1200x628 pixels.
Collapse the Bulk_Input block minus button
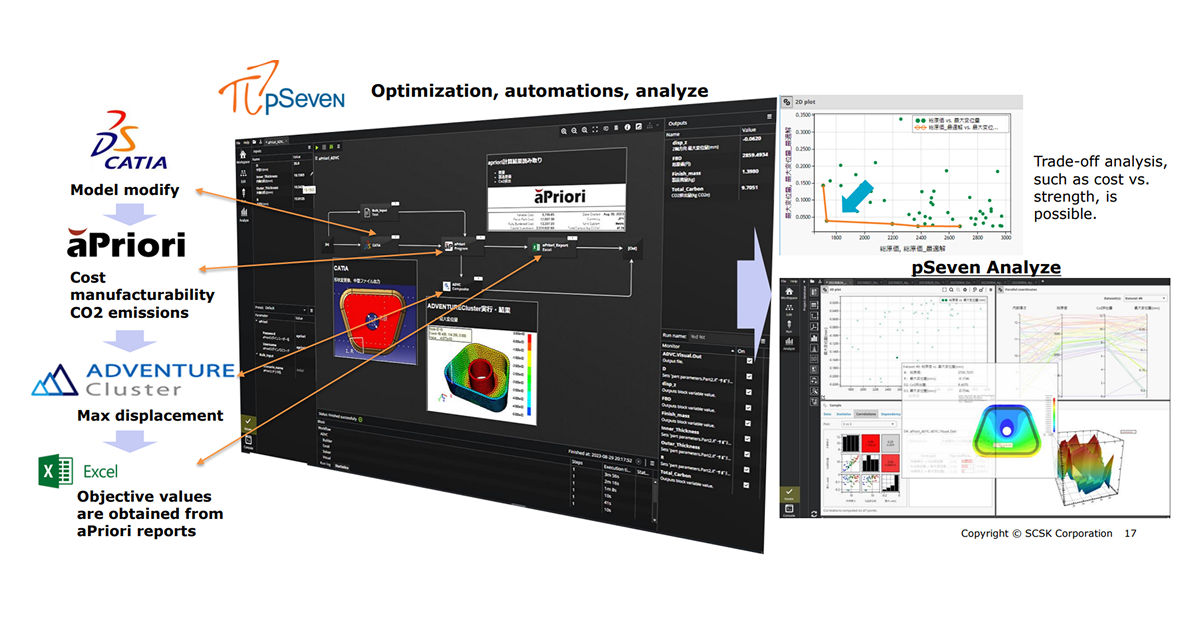pyautogui.click(x=395, y=204)
